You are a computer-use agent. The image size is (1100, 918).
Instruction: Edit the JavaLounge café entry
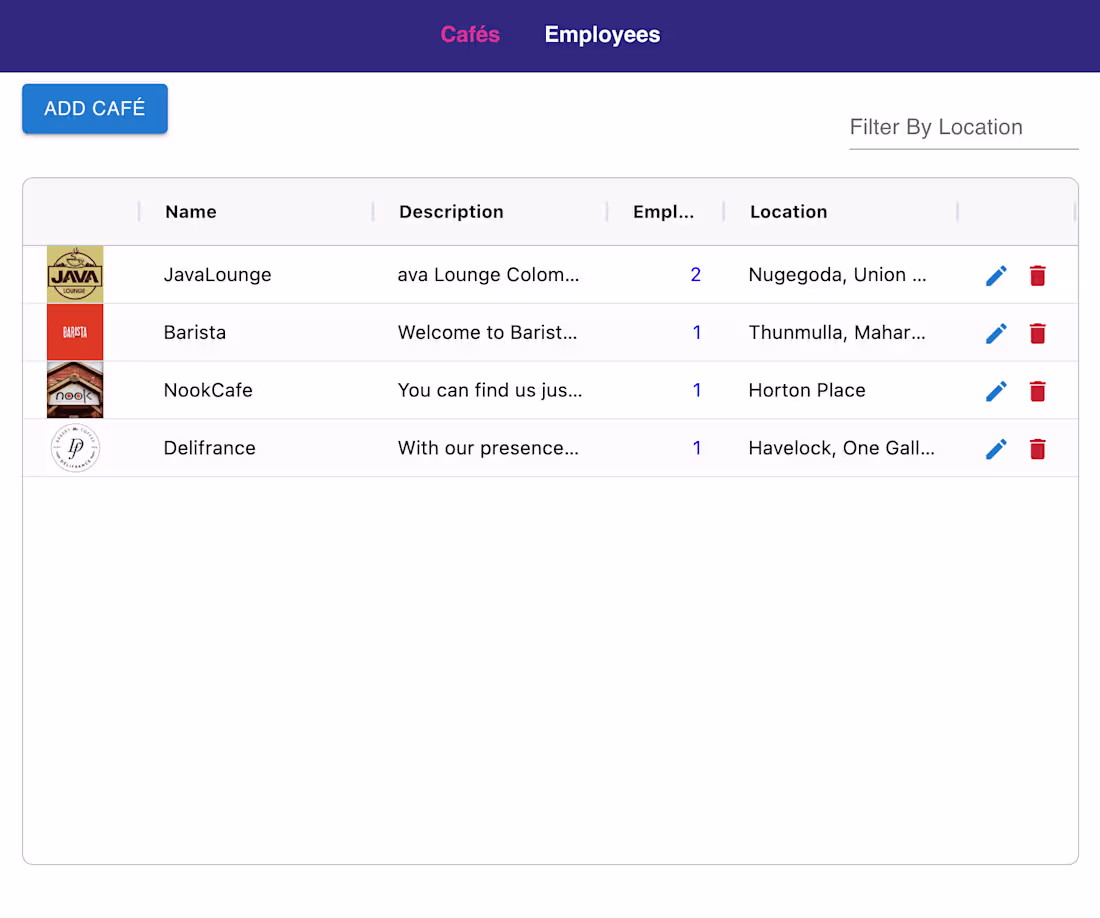[x=996, y=276]
